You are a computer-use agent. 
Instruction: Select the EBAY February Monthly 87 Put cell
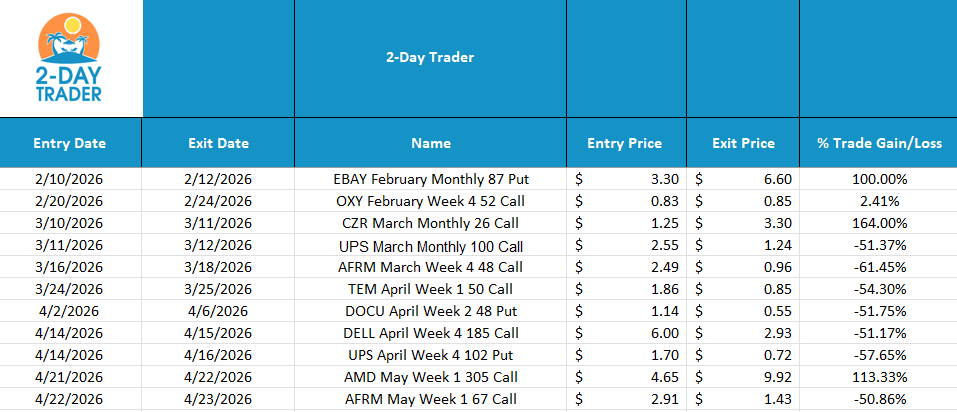coord(430,179)
